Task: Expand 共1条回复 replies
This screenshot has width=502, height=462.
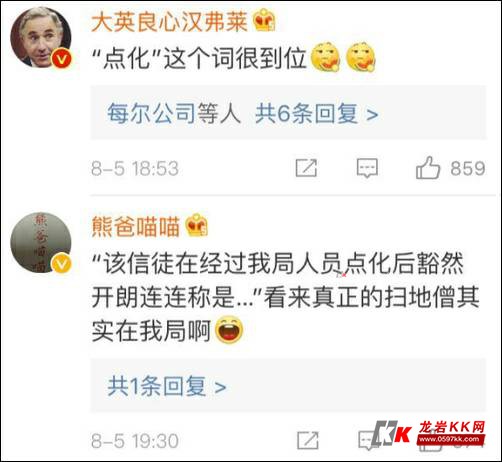Action: click(x=167, y=386)
